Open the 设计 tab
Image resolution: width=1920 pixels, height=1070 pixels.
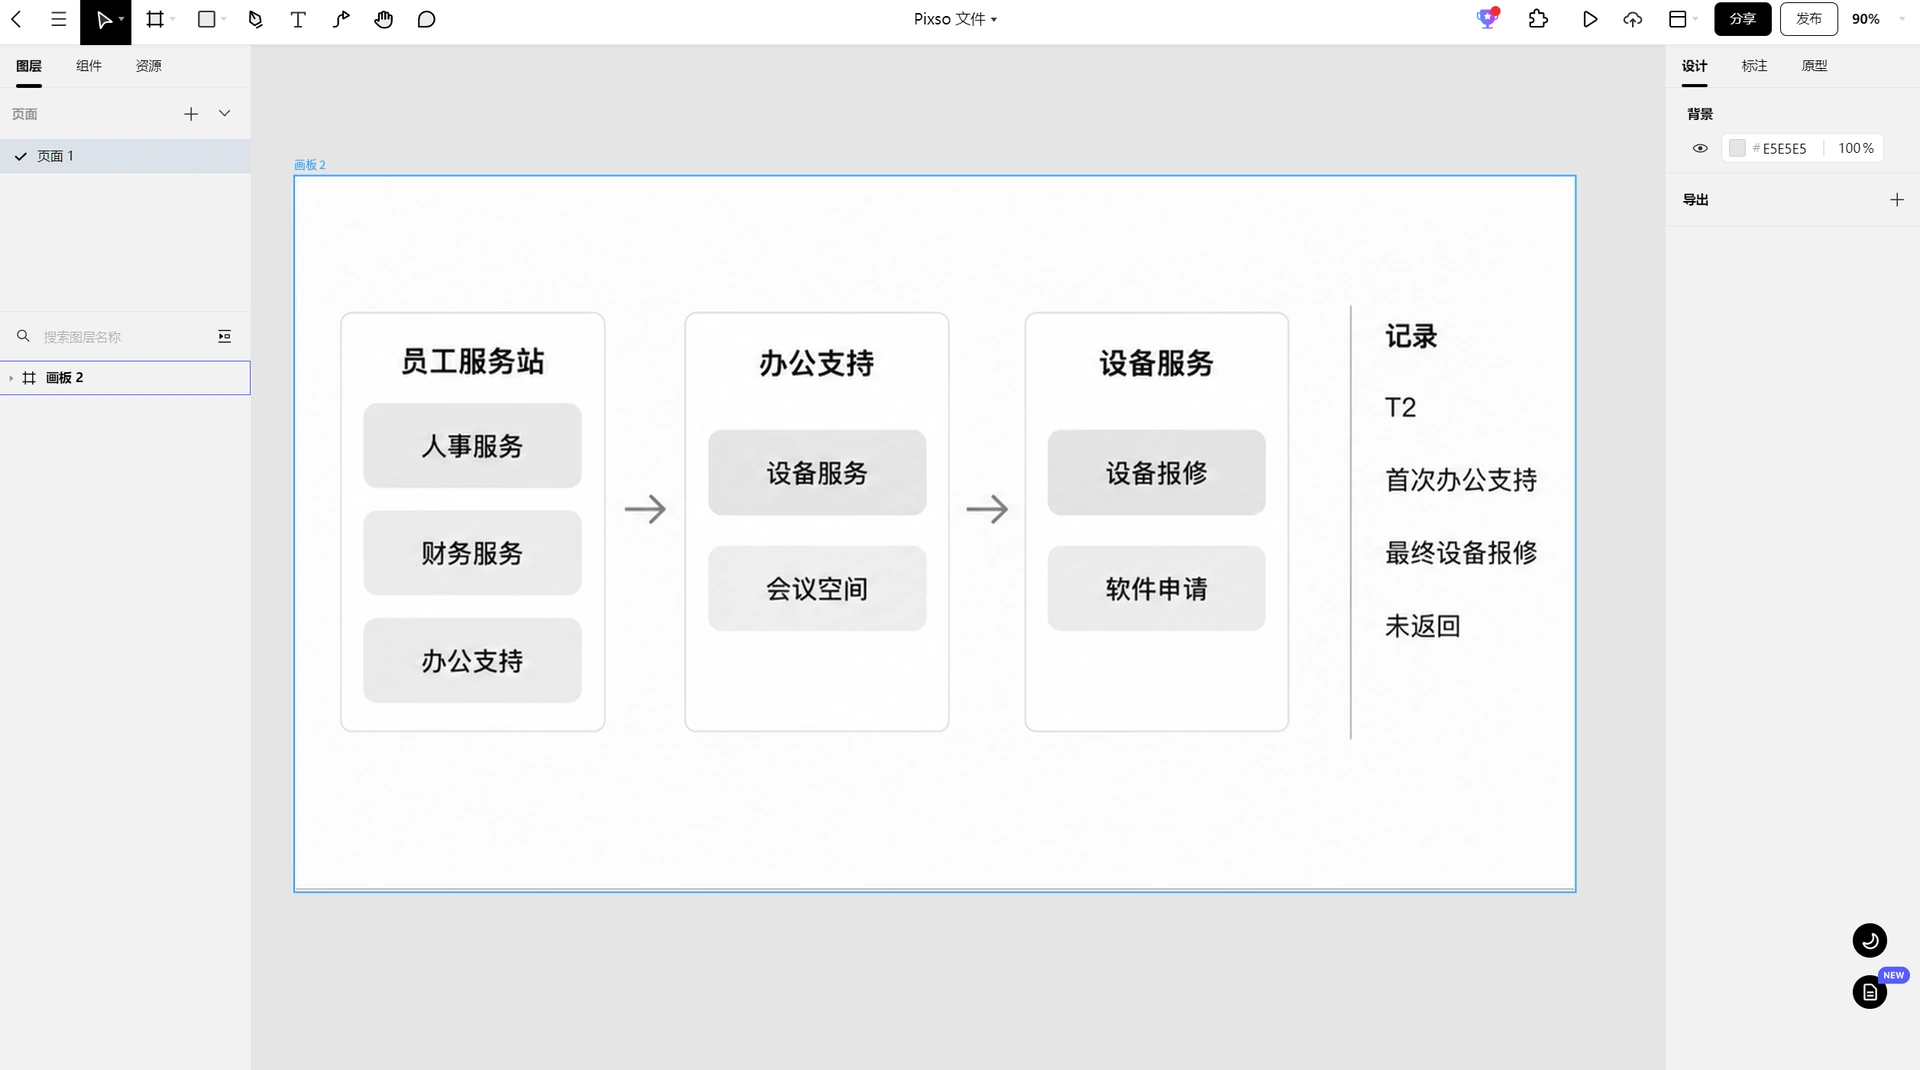point(1695,66)
